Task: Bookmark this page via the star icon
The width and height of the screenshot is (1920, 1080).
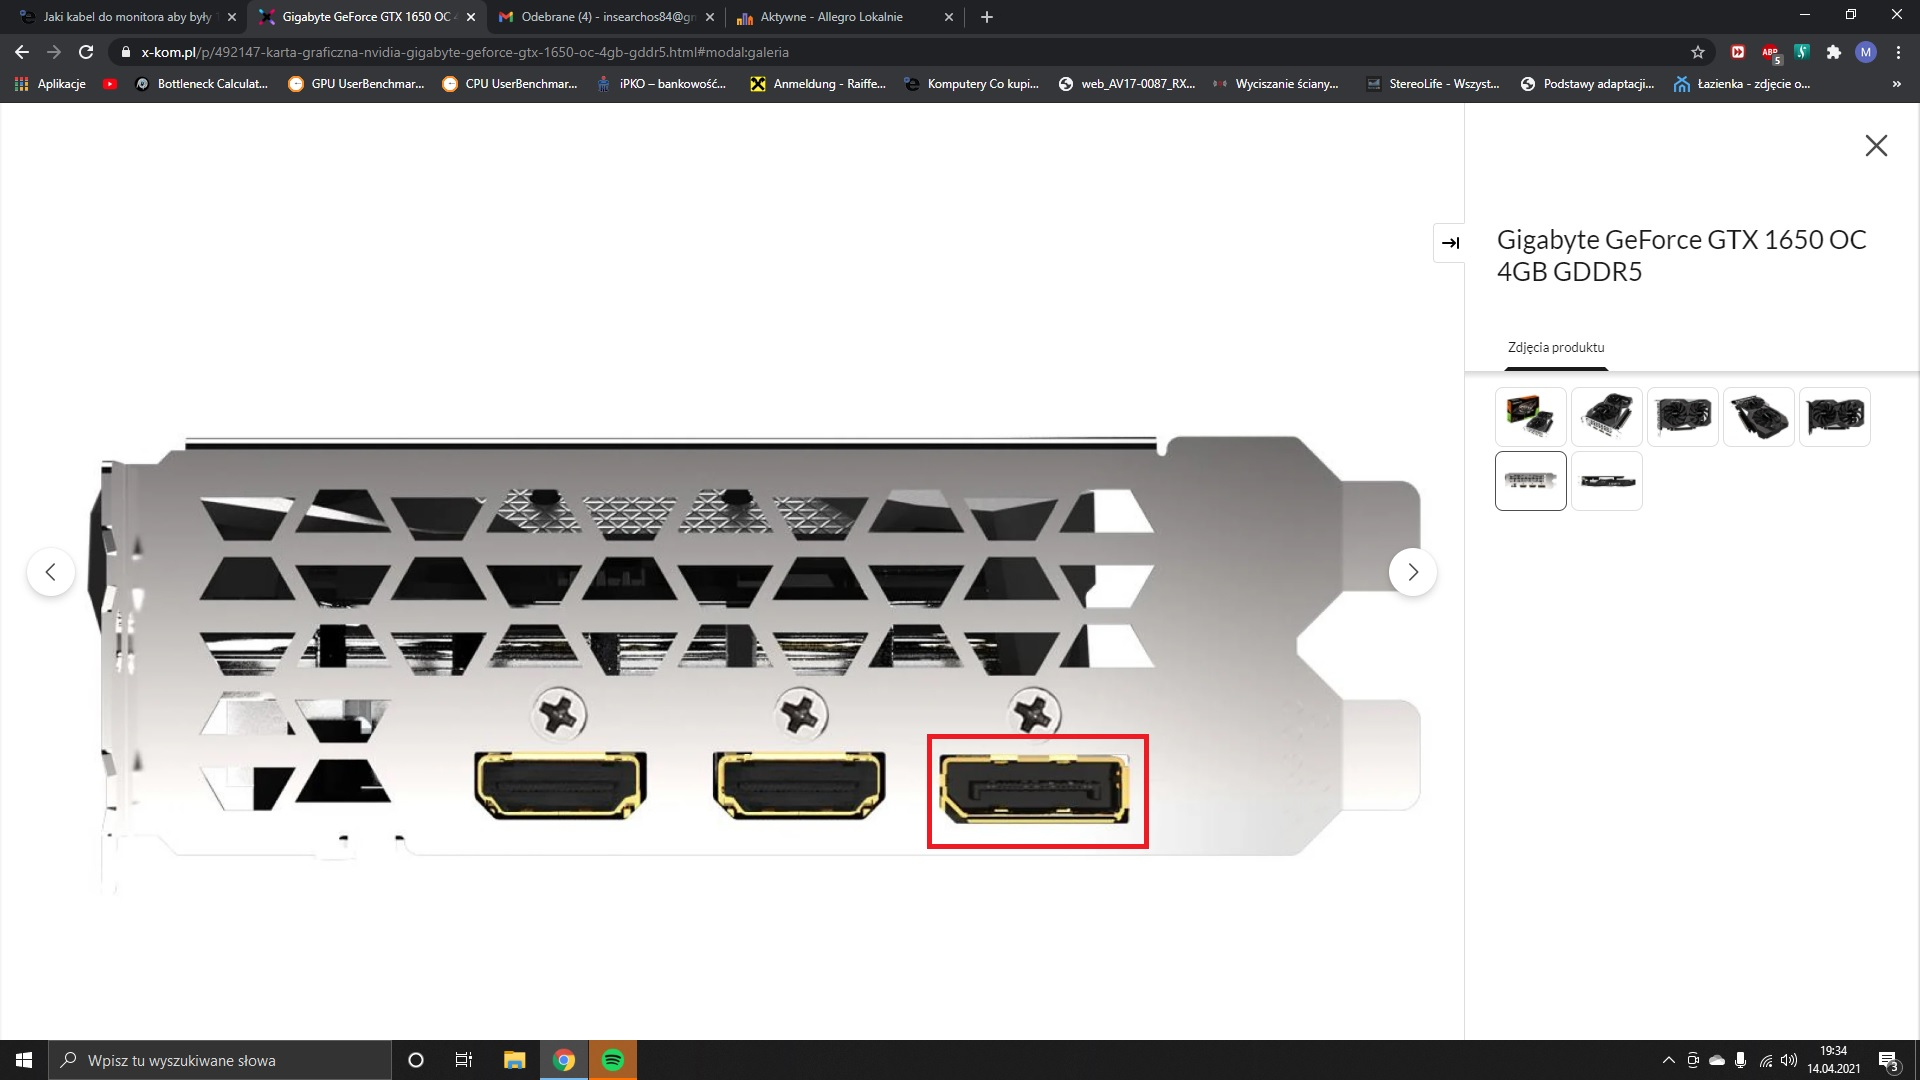Action: (1697, 52)
